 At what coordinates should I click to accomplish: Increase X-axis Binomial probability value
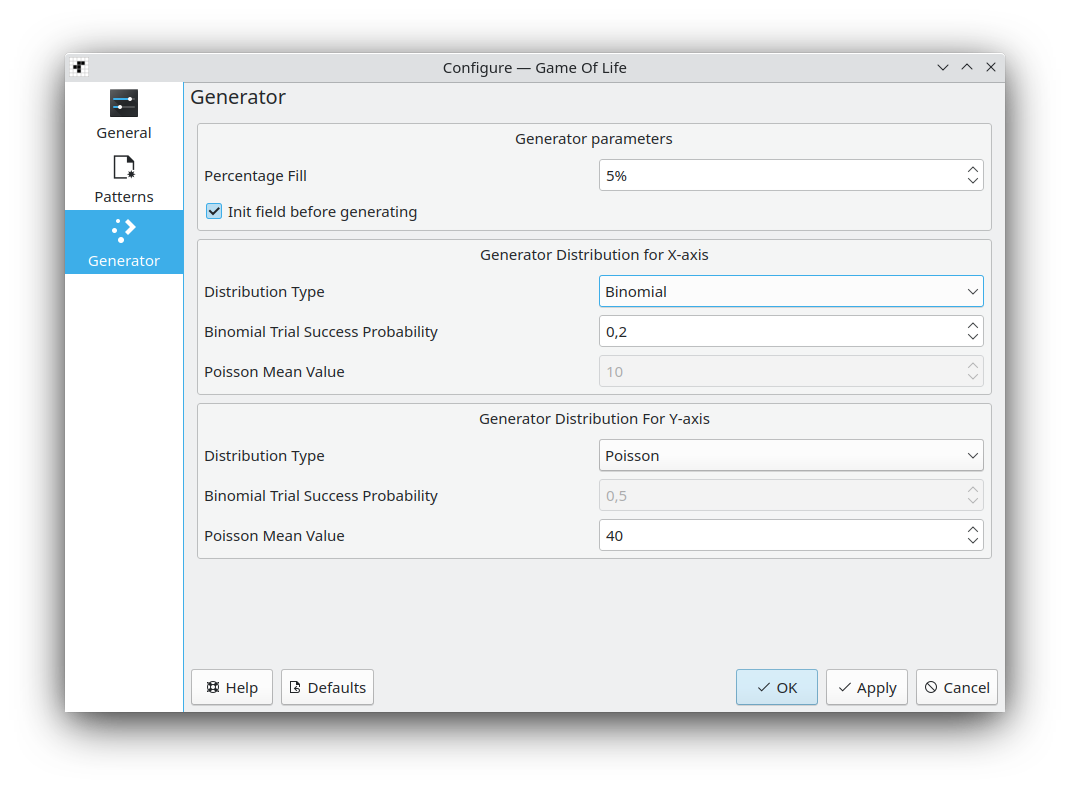click(972, 326)
